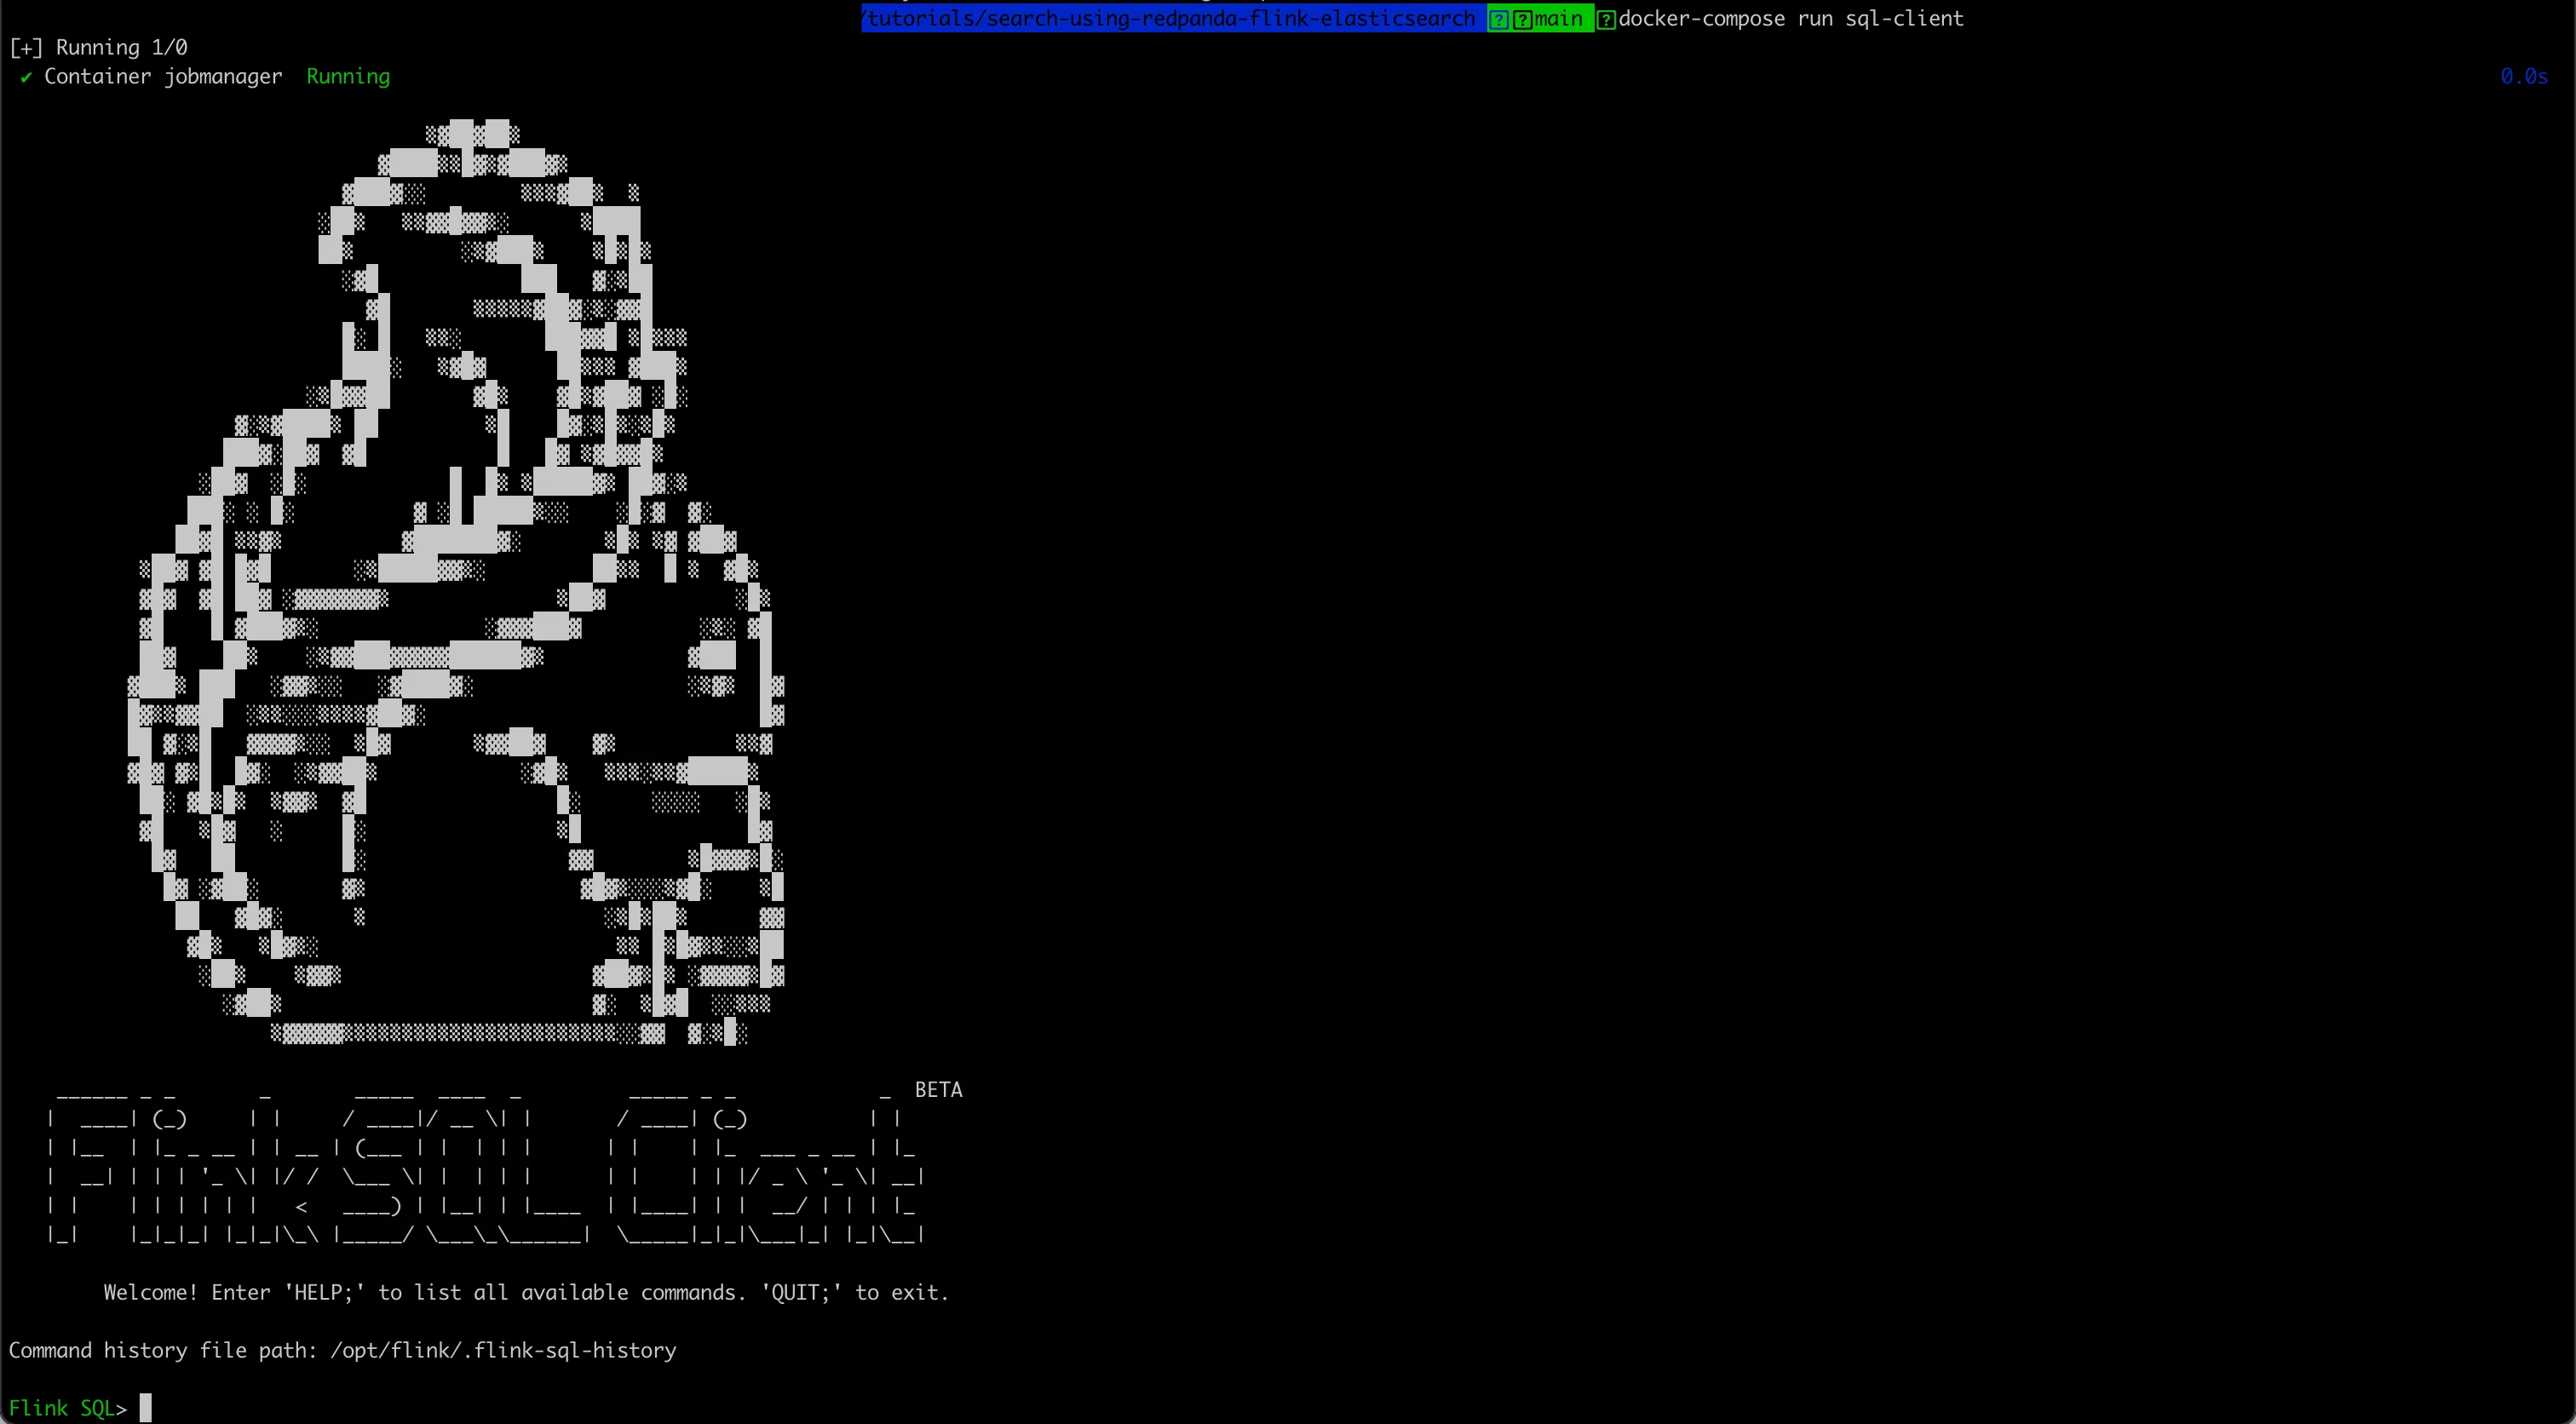Click the Flink SQL input field
The image size is (2576, 1424).
[147, 1408]
